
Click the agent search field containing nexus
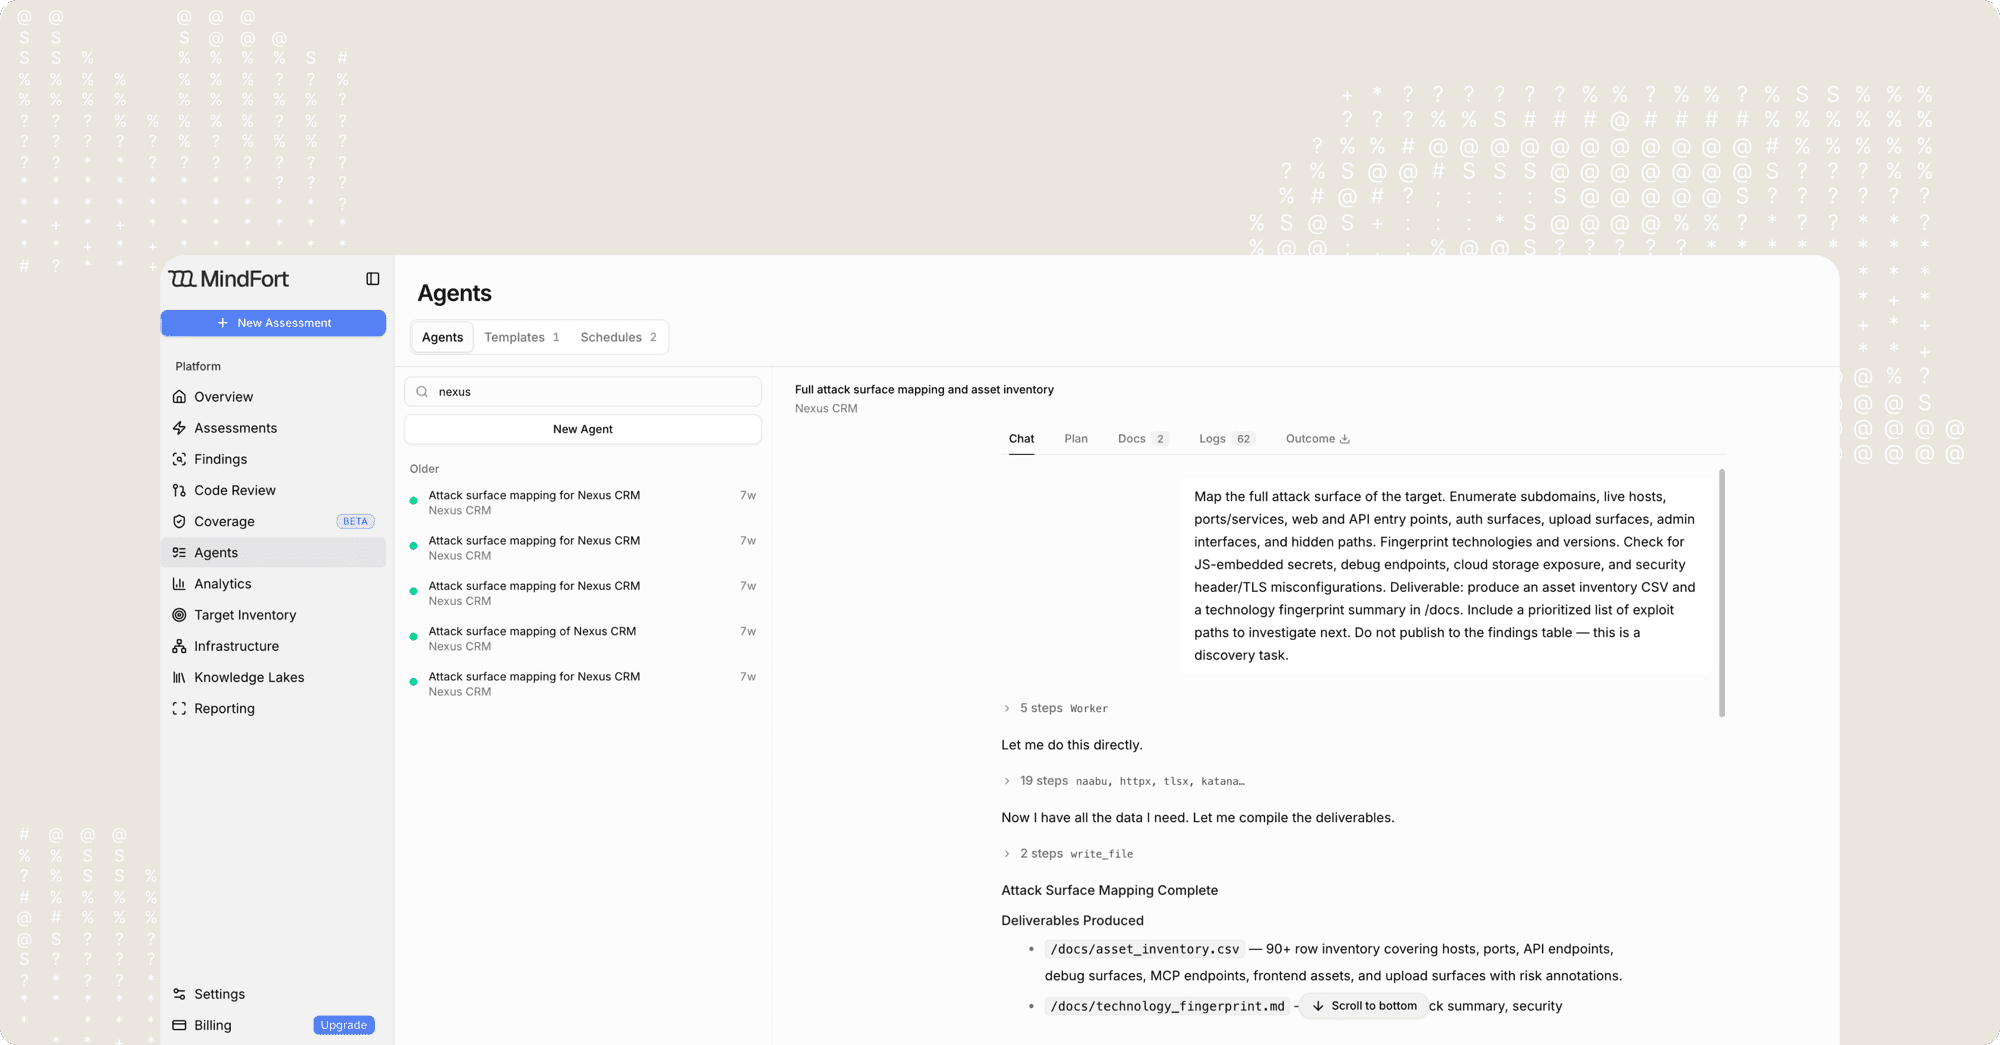583,392
